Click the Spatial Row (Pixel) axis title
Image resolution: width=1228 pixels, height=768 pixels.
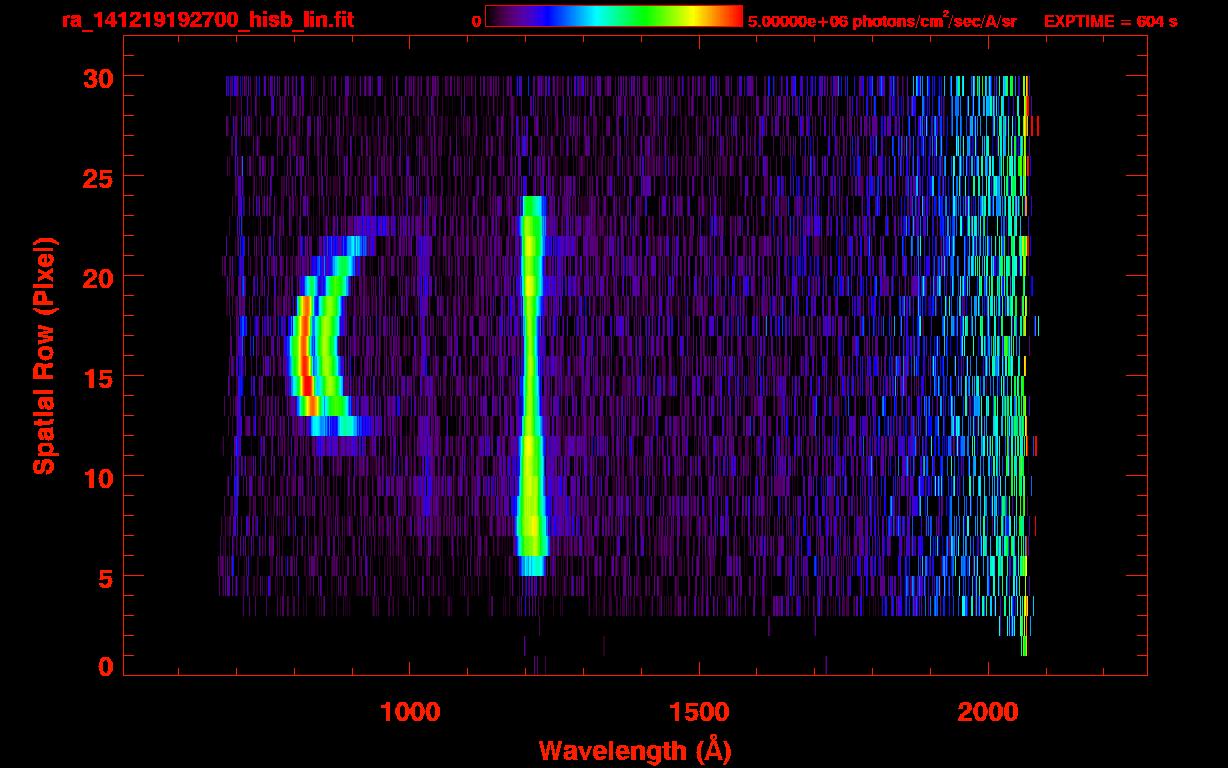pyautogui.click(x=44, y=355)
